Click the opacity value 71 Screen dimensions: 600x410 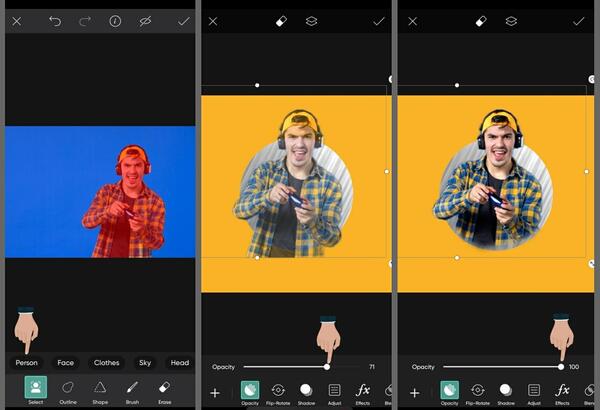coord(372,367)
